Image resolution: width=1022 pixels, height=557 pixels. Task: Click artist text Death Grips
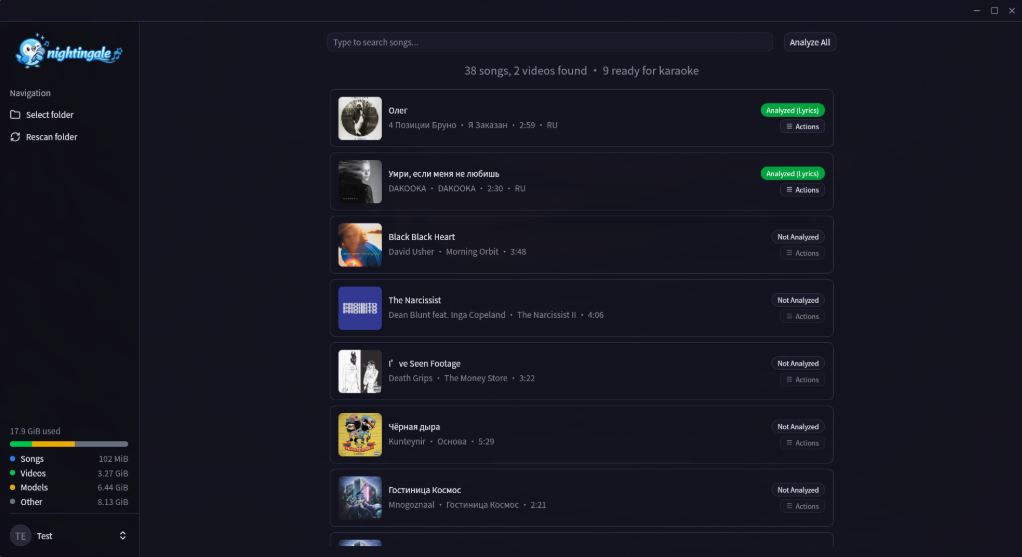(411, 378)
